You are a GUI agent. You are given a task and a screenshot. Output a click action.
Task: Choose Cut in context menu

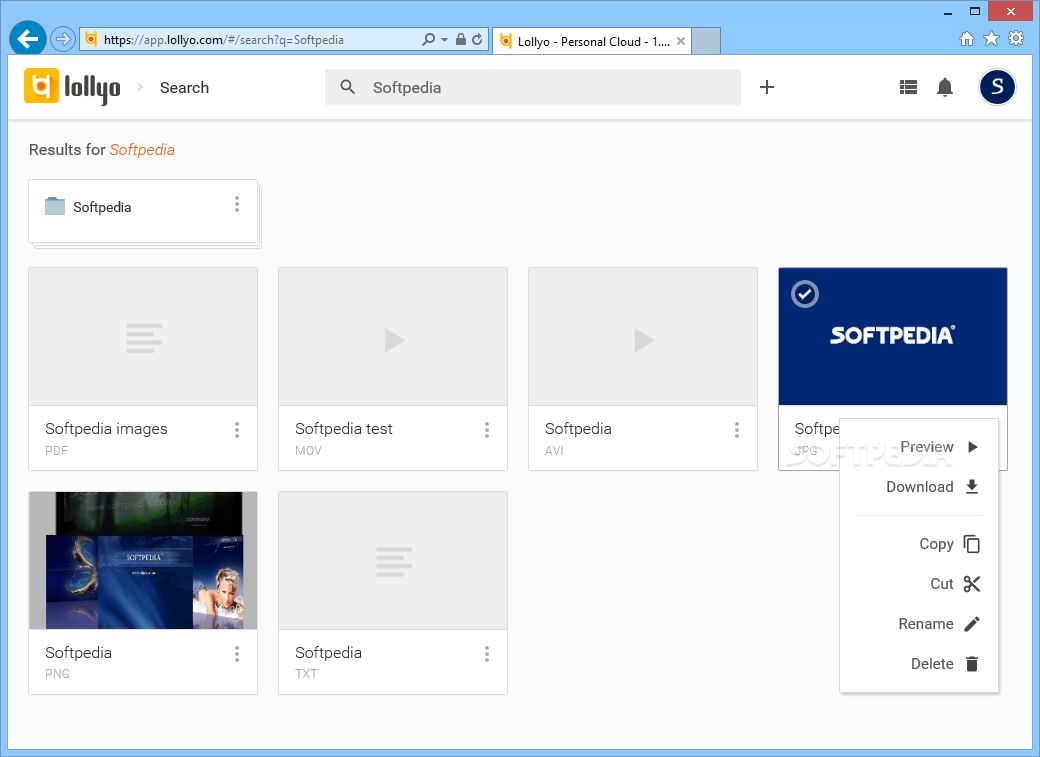(919, 584)
